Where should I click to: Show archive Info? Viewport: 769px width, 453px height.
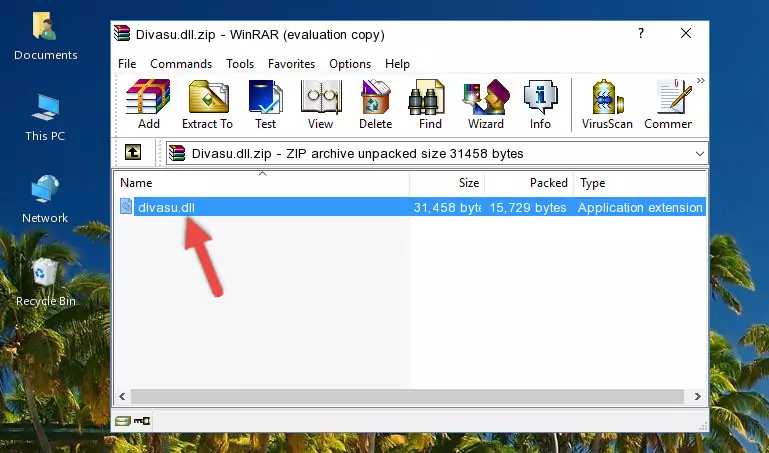point(540,104)
